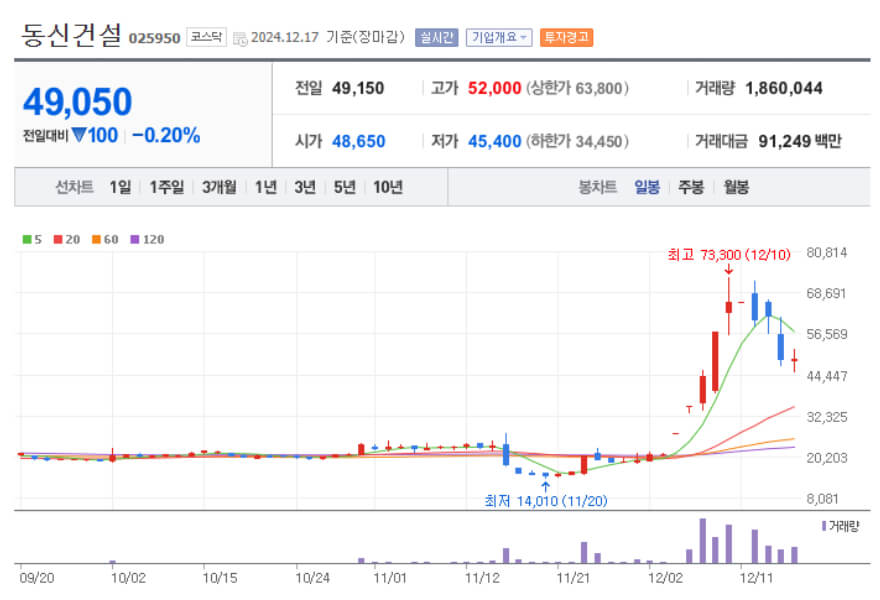Select the 1일 line chart tab

[x=120, y=187]
